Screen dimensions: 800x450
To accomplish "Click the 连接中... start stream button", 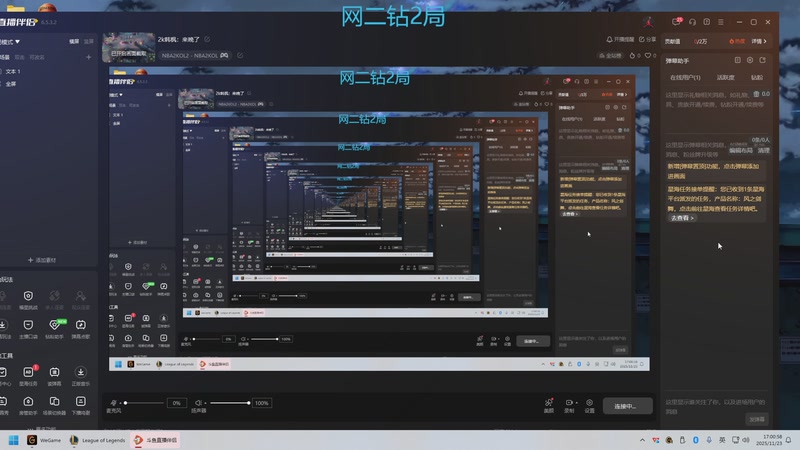I will tap(627, 406).
